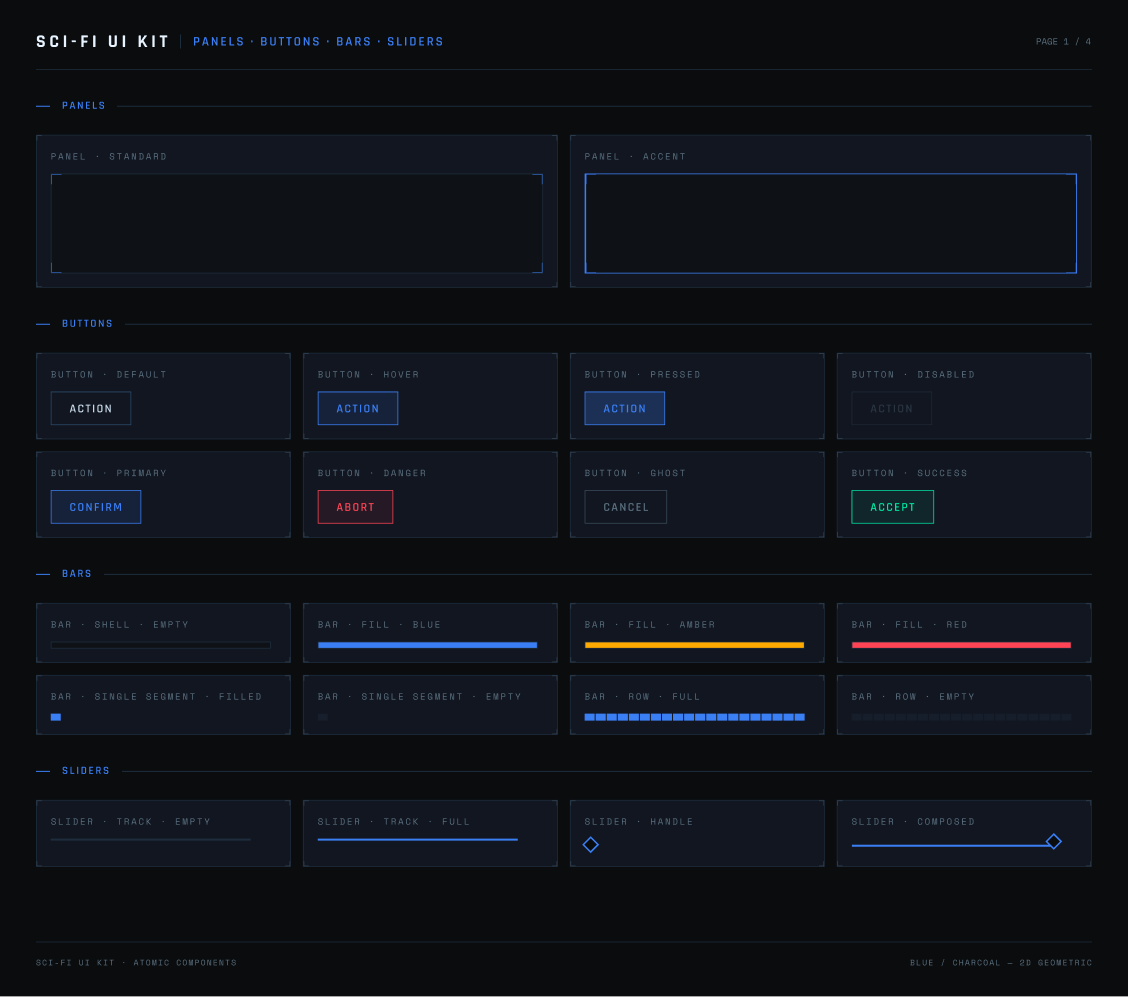Click the 'BUTTON · SUCCESS' label
Viewport: 1128px width, 997px height.
coord(909,473)
